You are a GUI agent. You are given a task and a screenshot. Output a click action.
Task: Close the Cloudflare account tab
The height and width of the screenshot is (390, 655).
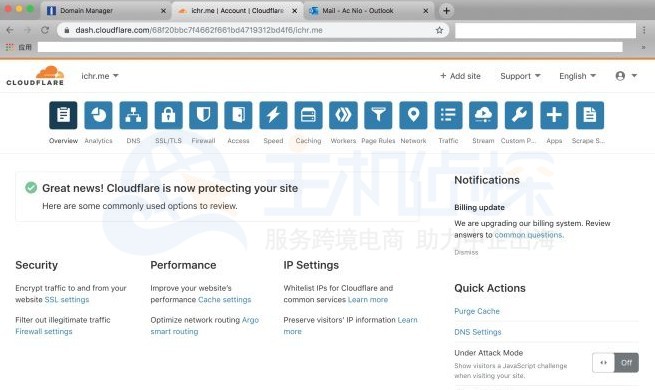pyautogui.click(x=294, y=11)
